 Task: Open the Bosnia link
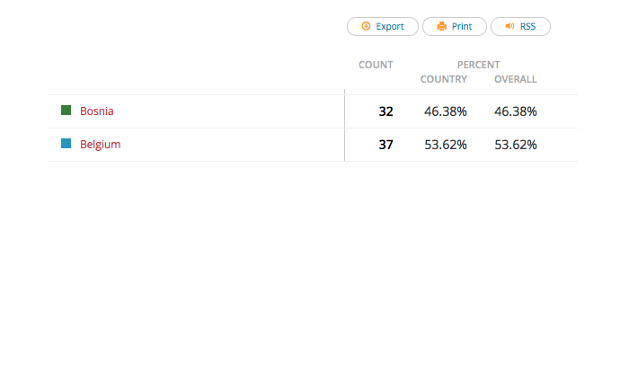[x=97, y=111]
